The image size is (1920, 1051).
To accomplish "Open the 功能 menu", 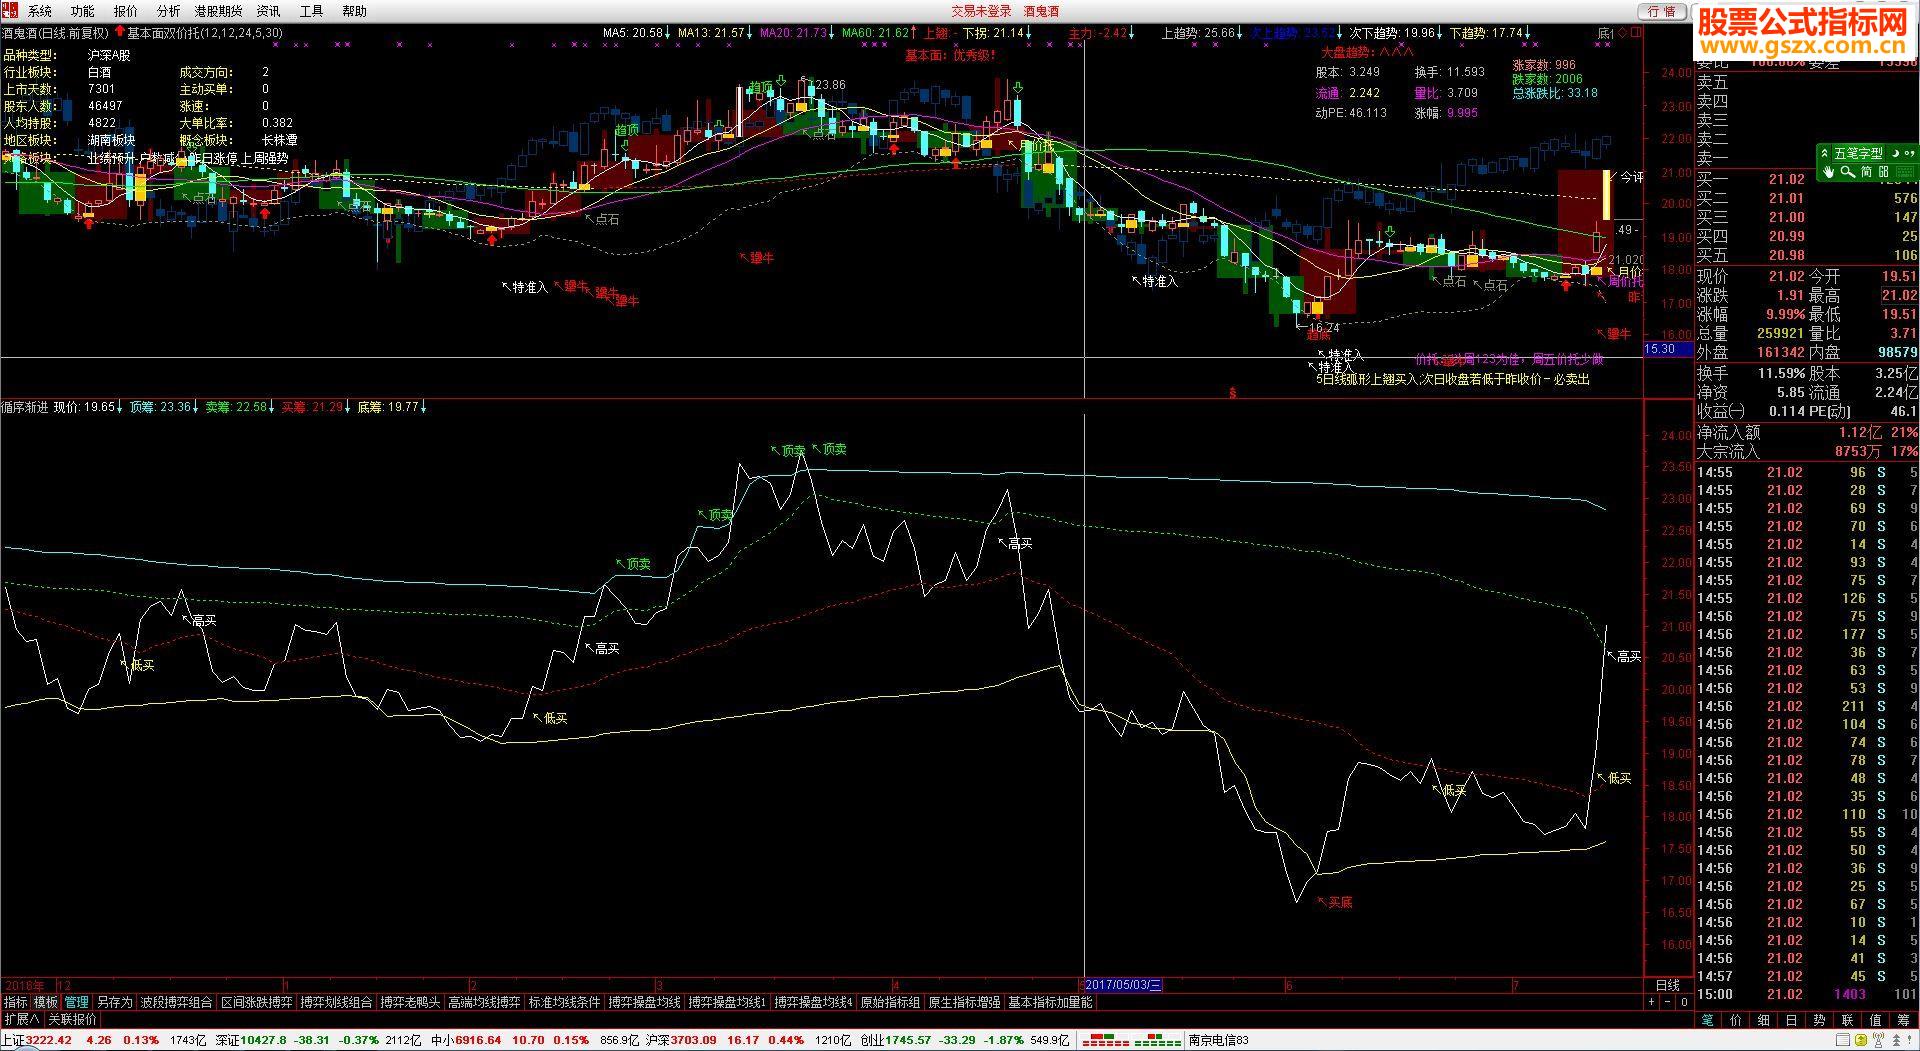I will [x=82, y=11].
